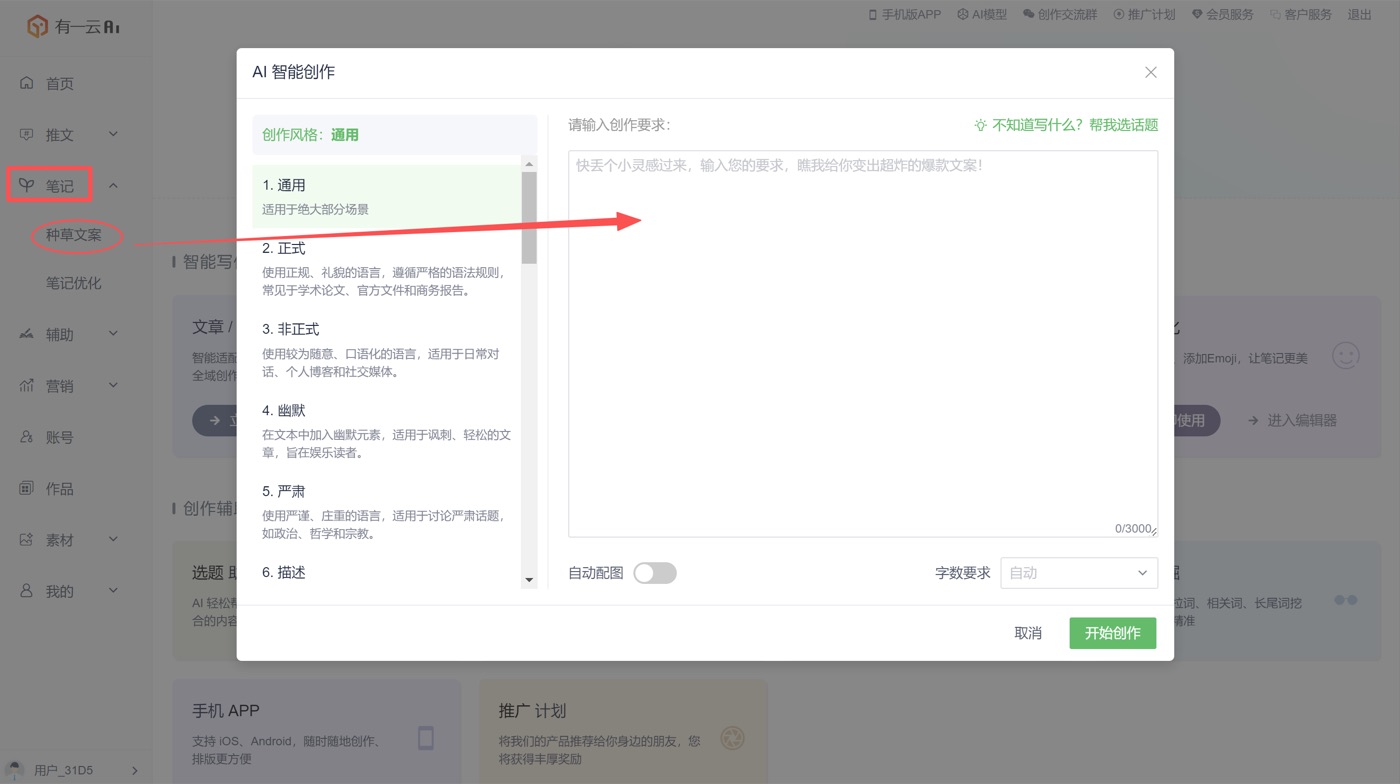
Task: Choose the 3. 非正式 writing style
Action: [387, 350]
